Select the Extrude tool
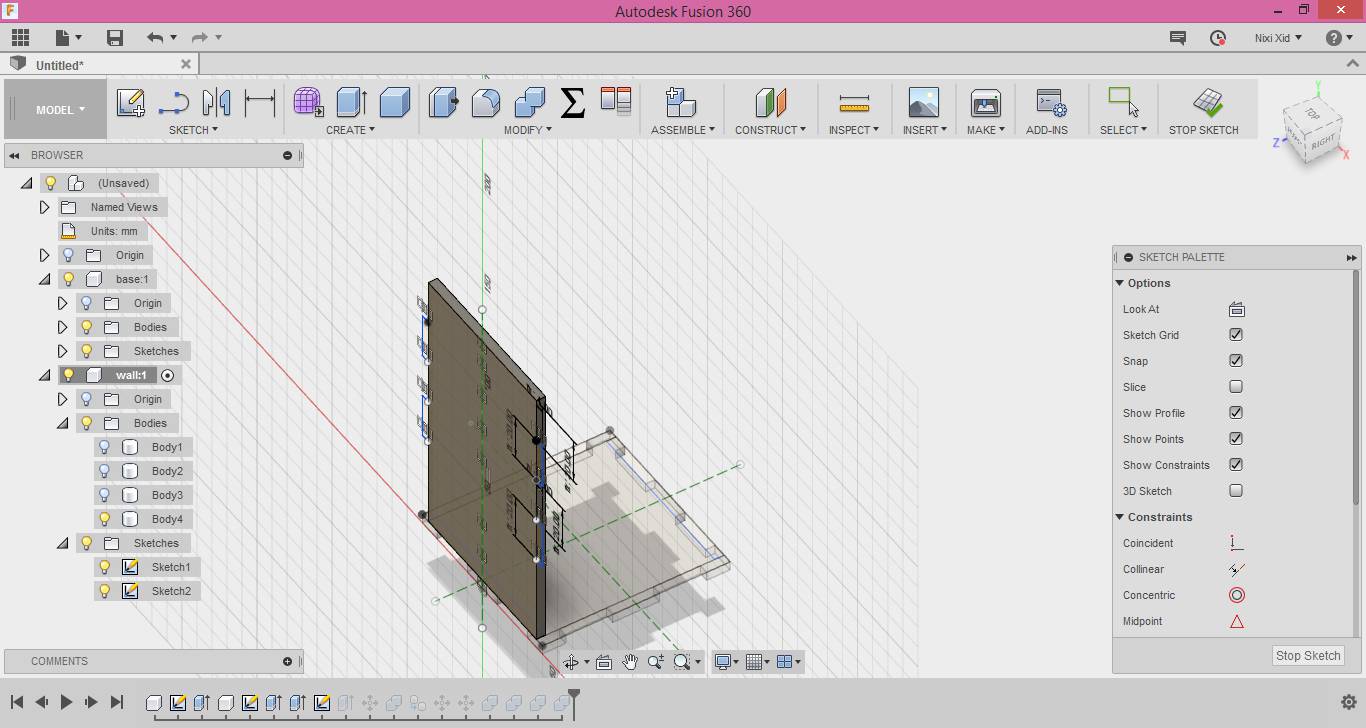1366x728 pixels. coord(351,102)
